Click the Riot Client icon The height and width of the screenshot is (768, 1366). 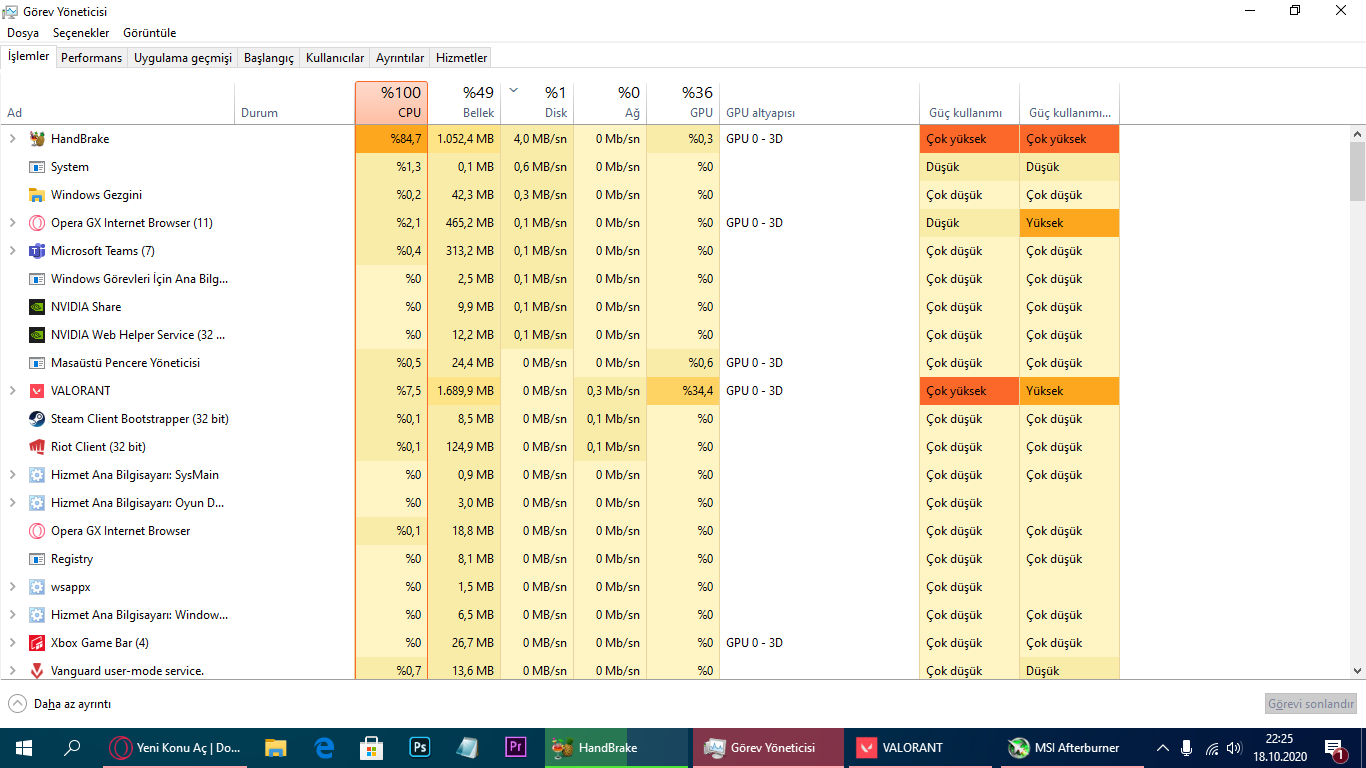click(x=37, y=447)
